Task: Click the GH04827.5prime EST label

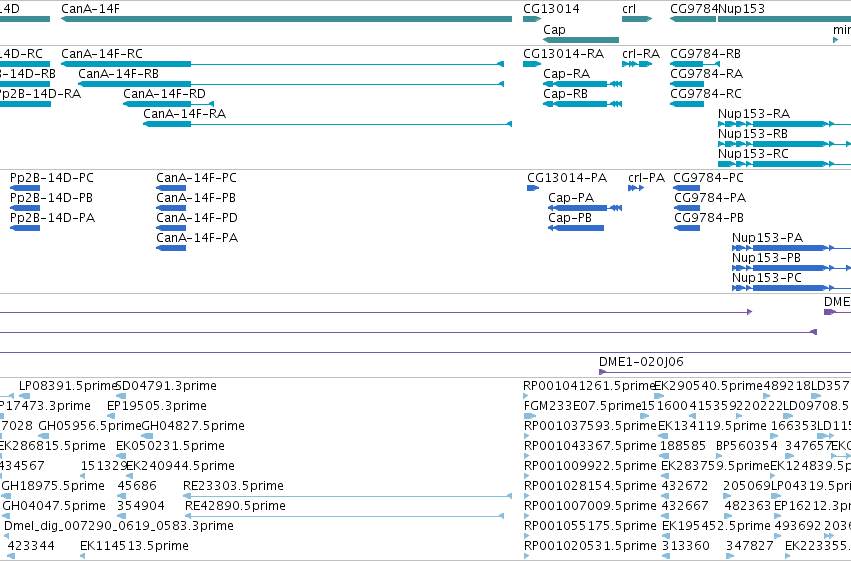Action: point(193,426)
